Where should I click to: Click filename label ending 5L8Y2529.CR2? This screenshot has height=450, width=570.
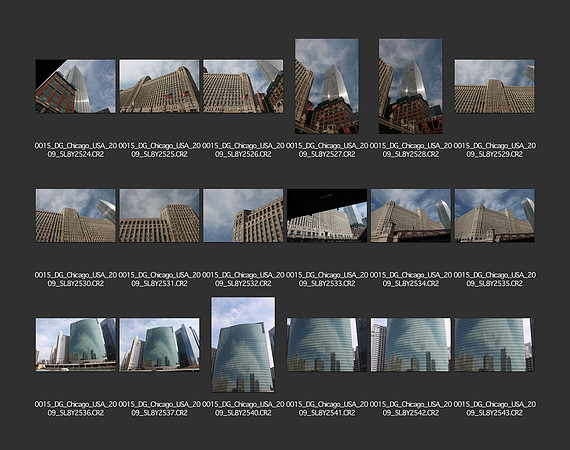(494, 150)
